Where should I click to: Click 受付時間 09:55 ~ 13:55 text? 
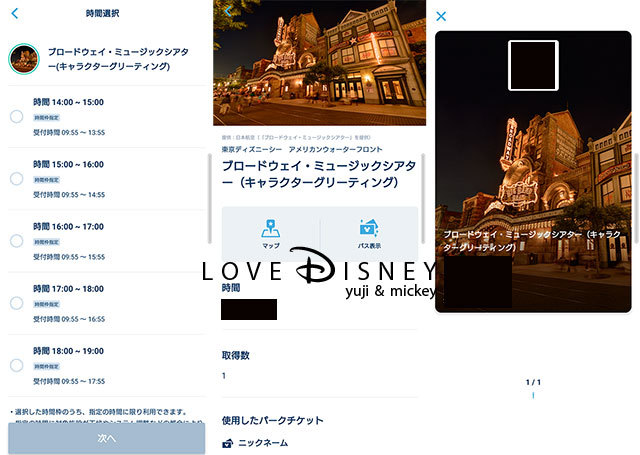coord(69,133)
